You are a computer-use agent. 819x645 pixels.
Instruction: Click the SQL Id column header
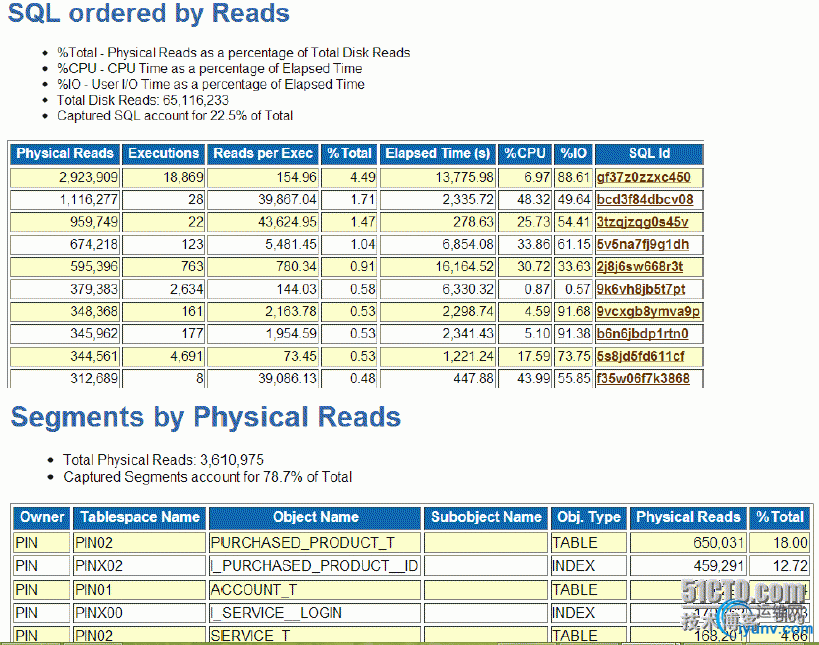(649, 154)
